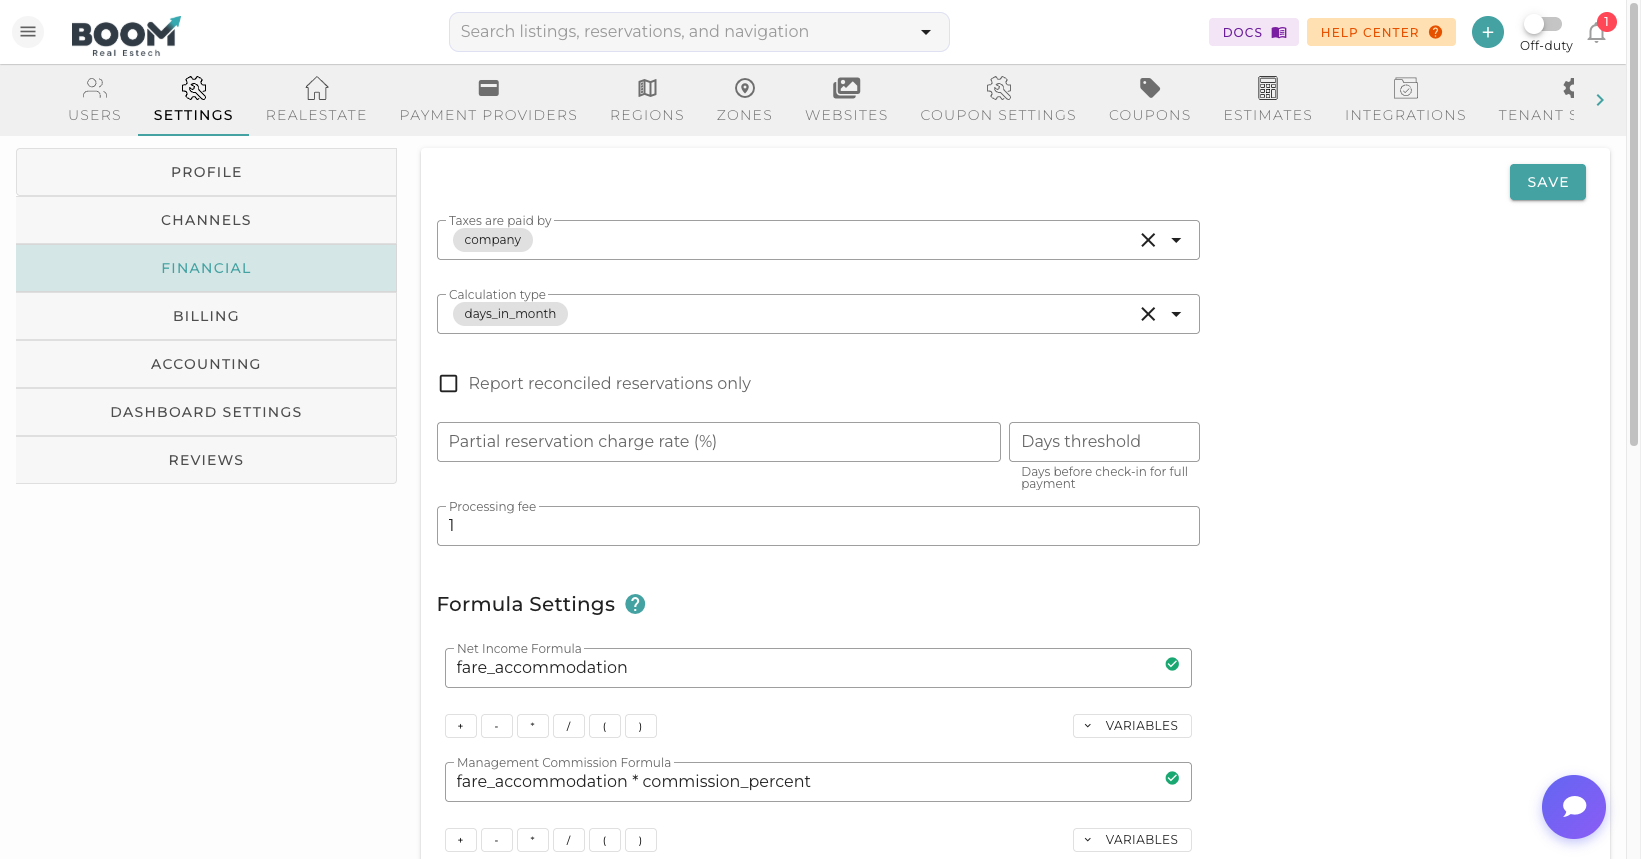Image resolution: width=1641 pixels, height=859 pixels.
Task: Click the Formula Settings help icon
Action: click(x=635, y=604)
